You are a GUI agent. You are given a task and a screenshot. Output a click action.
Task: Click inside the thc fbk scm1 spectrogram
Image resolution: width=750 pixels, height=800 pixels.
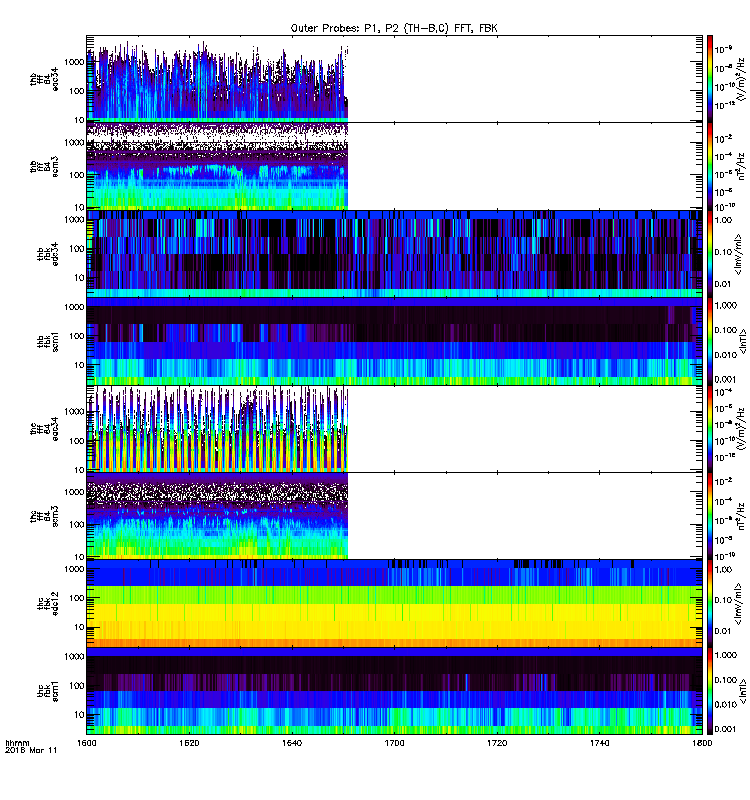point(394,691)
